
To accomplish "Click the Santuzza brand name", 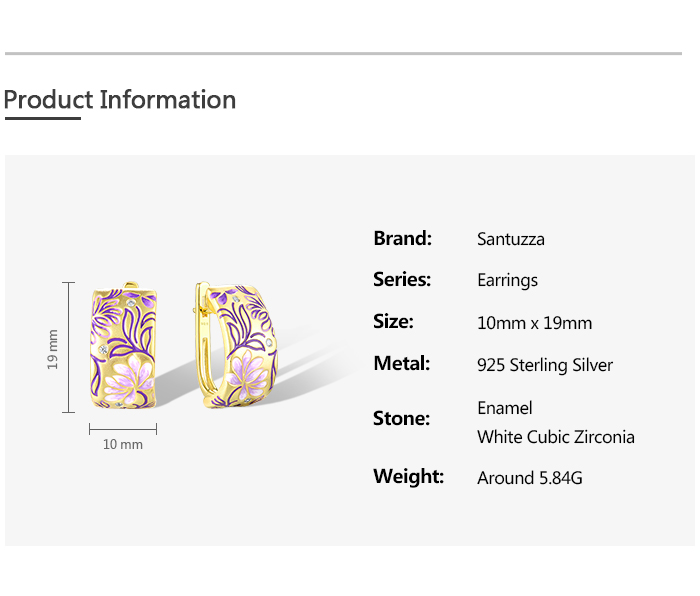I will [x=511, y=239].
